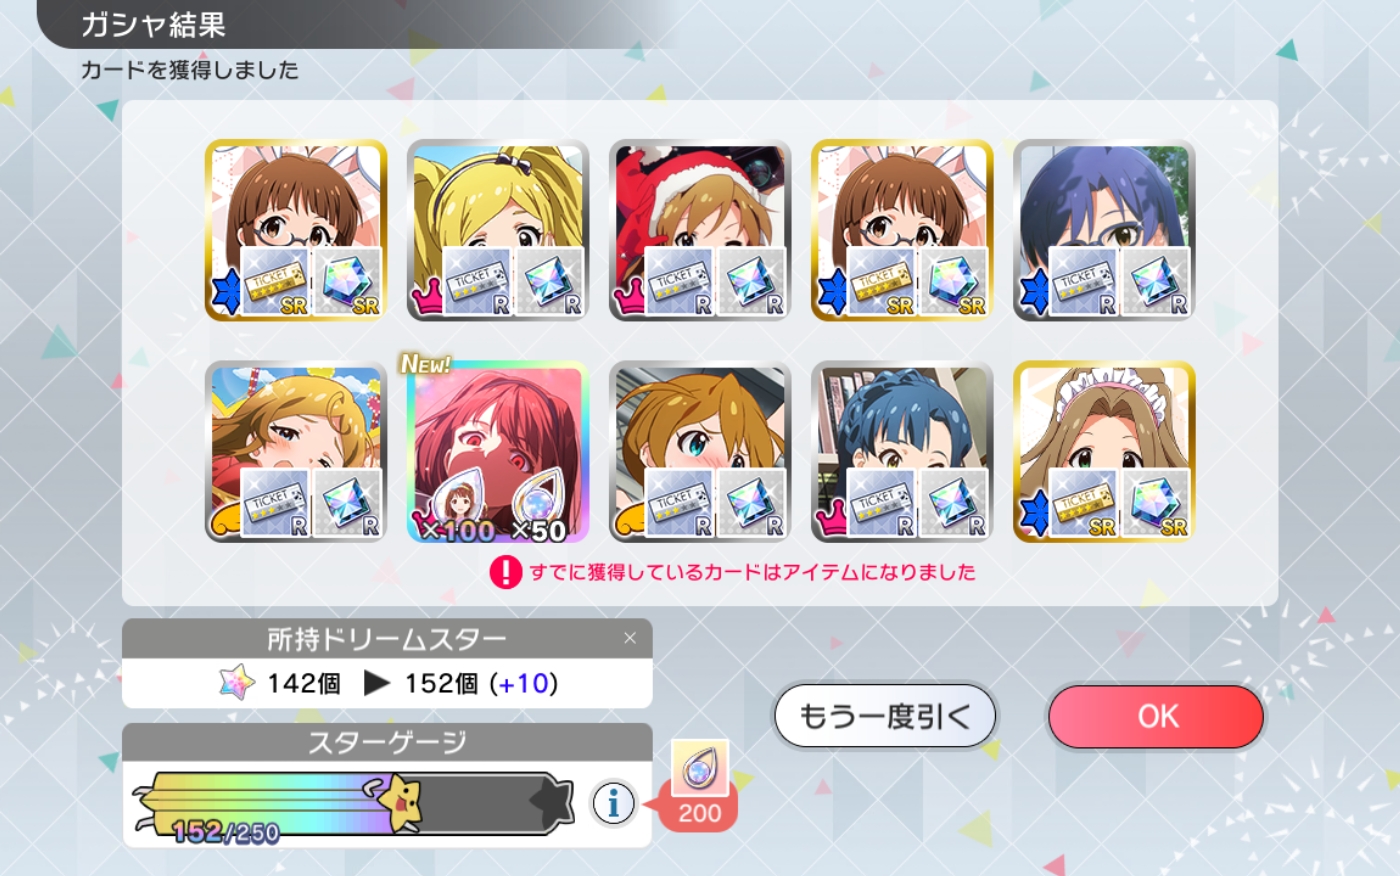Select the maid headband SR card
Screen dimensions: 1400x876
point(1104,452)
